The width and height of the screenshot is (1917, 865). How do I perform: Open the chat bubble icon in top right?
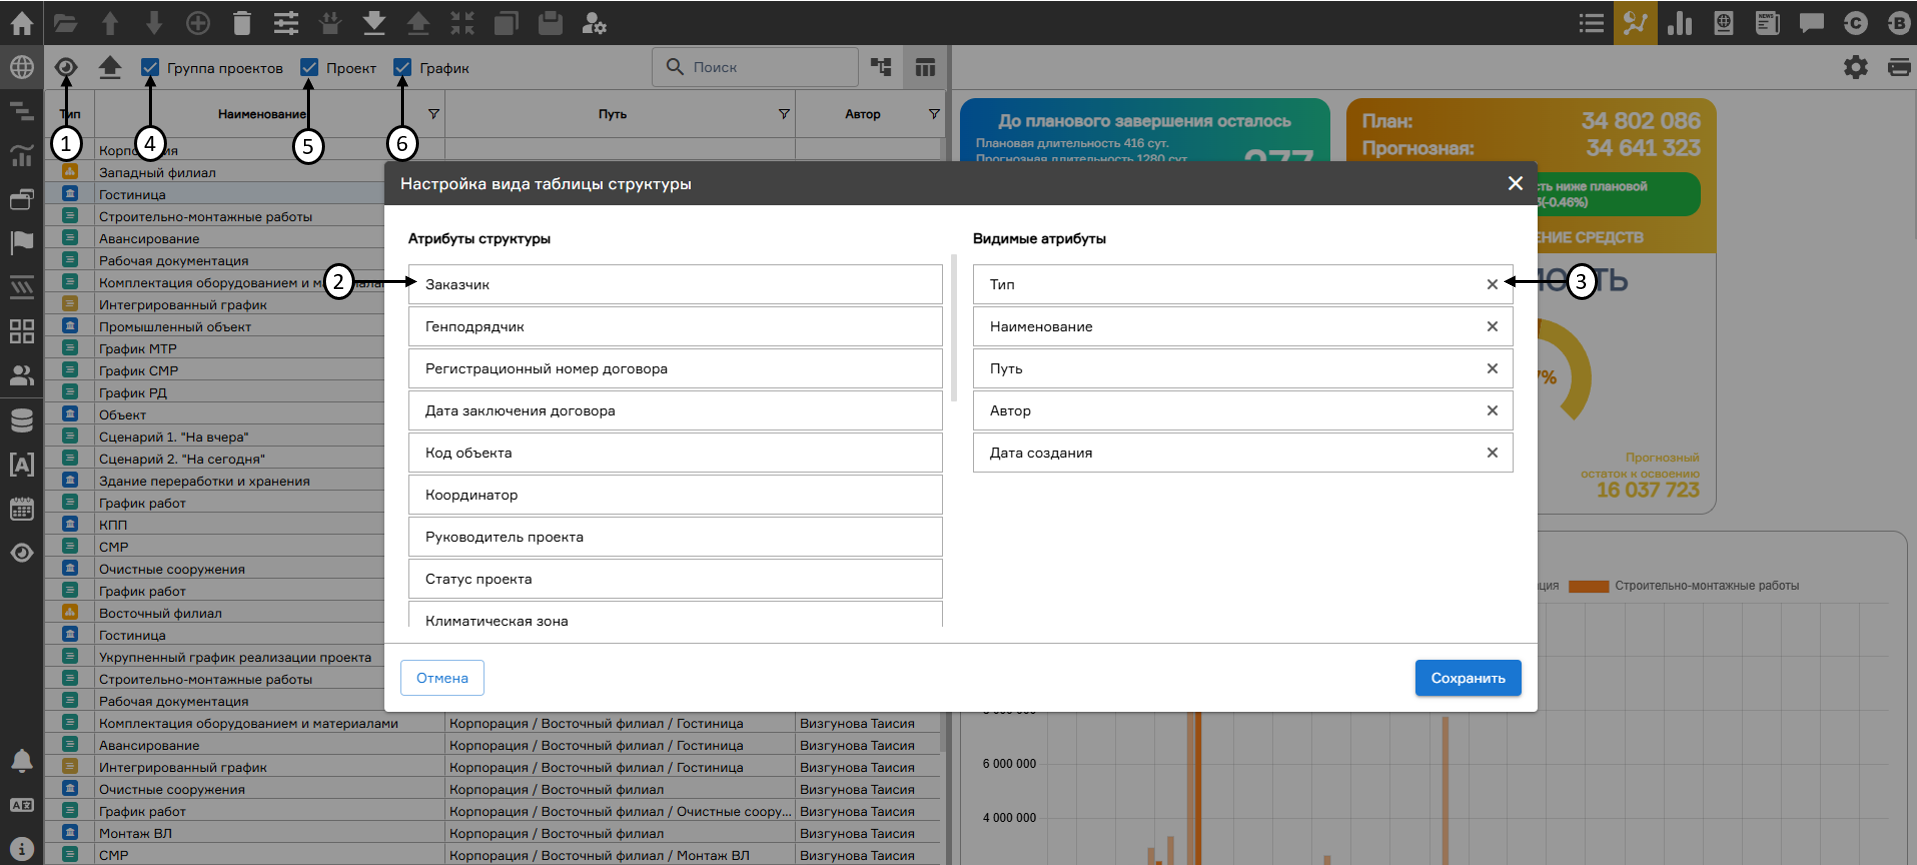[1812, 22]
